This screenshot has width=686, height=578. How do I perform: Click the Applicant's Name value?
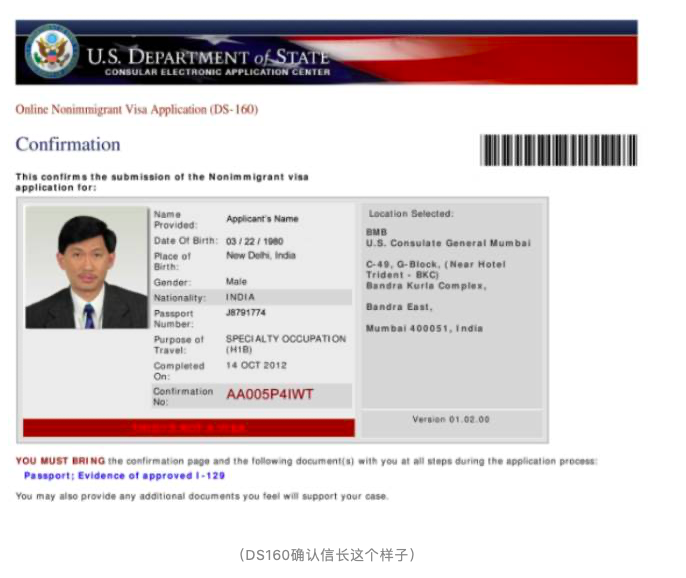[x=262, y=219]
